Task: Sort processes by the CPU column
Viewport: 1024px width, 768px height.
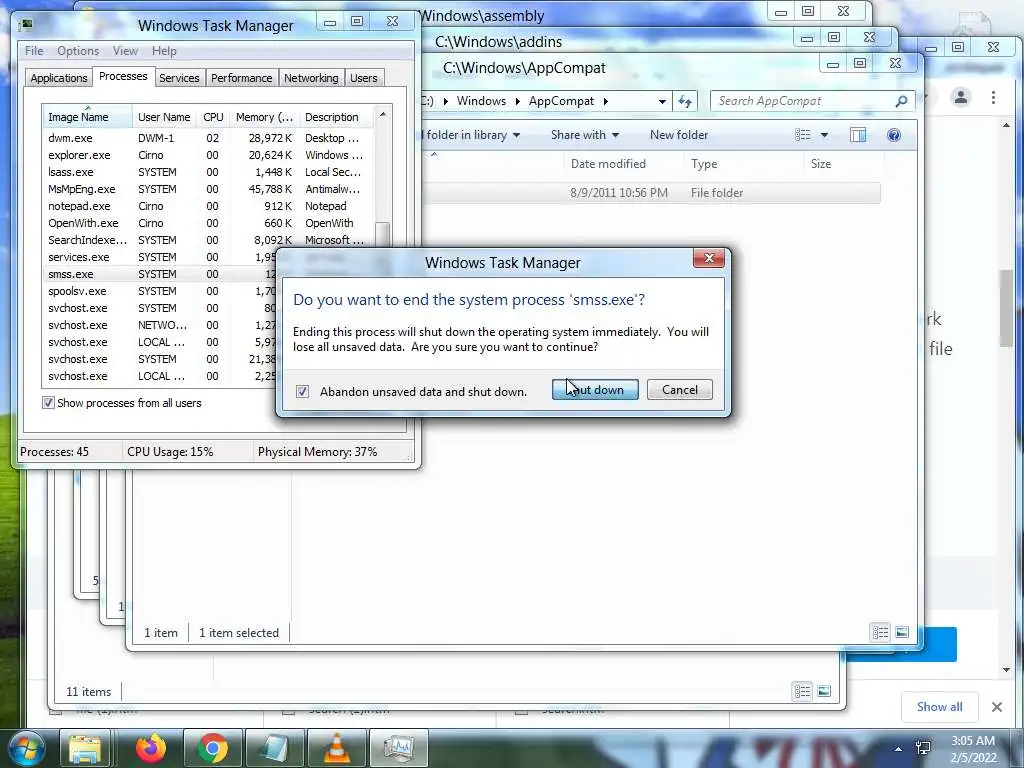Action: click(x=214, y=117)
